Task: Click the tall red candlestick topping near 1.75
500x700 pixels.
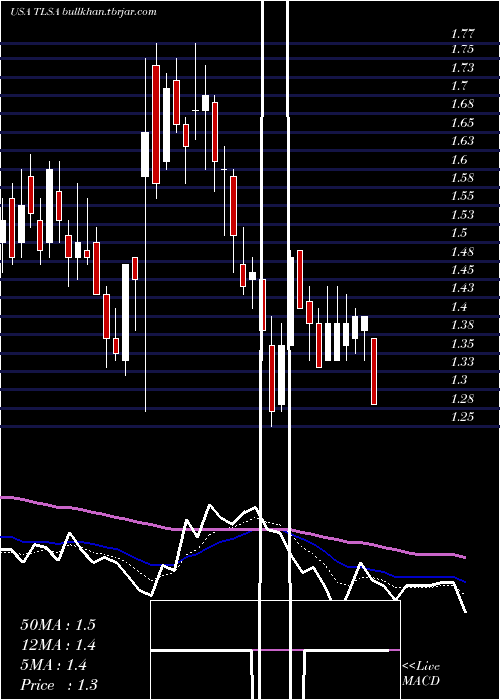Action: tap(156, 124)
